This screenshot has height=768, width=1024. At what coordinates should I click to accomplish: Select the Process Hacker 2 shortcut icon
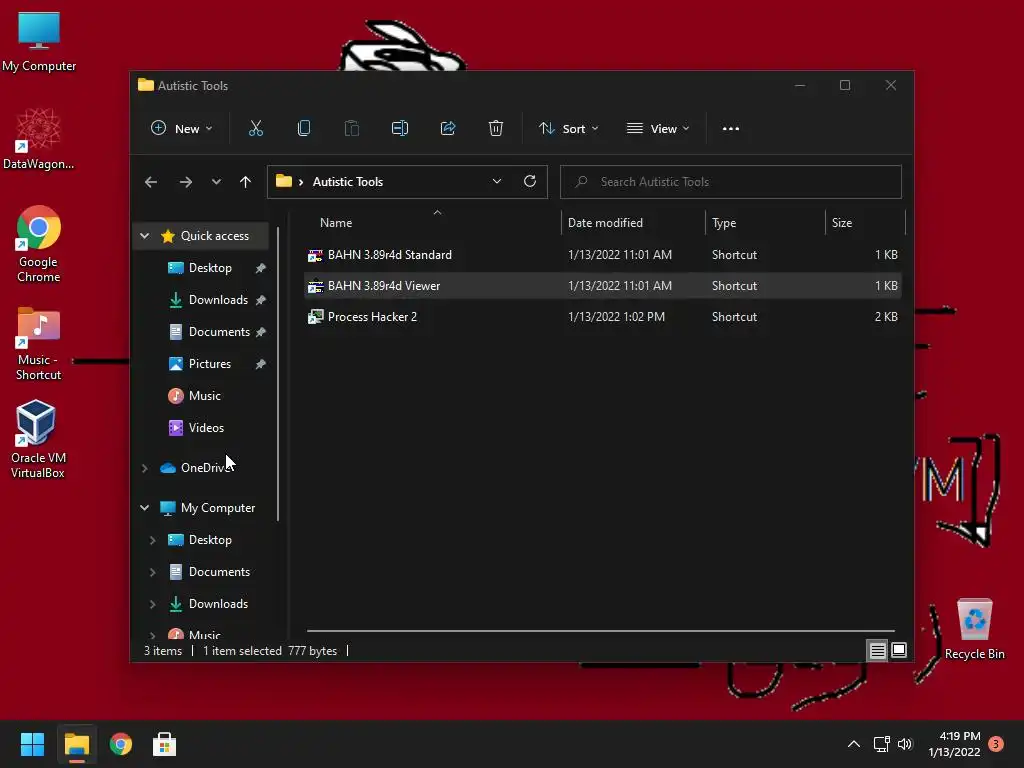[315, 317]
